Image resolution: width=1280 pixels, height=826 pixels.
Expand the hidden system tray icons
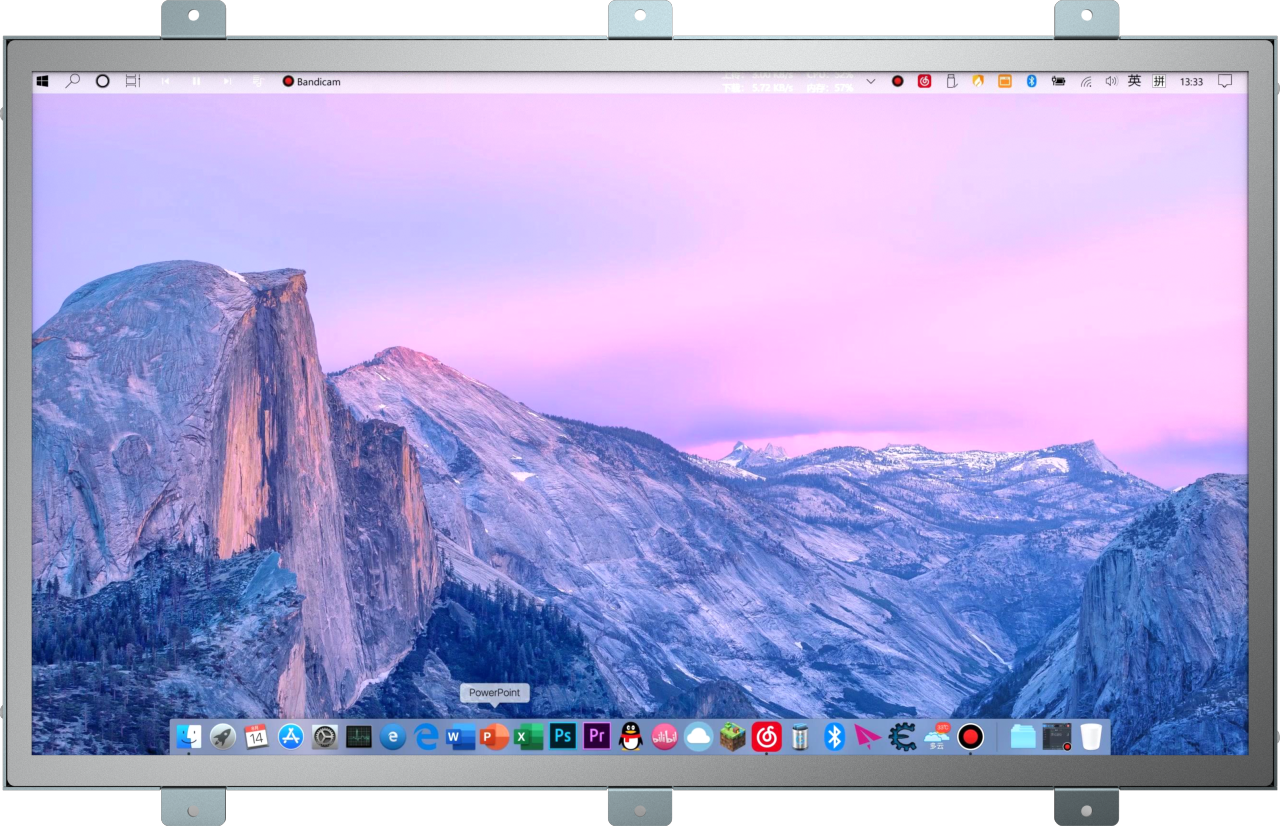[x=871, y=81]
